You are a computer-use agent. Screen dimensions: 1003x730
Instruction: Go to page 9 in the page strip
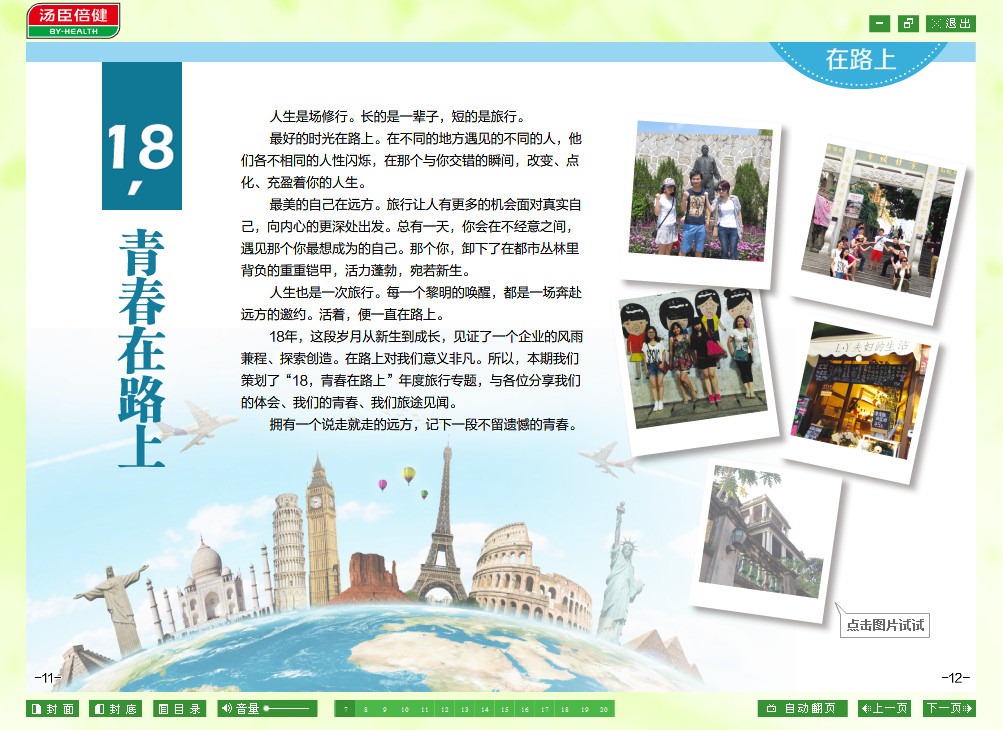pos(385,709)
